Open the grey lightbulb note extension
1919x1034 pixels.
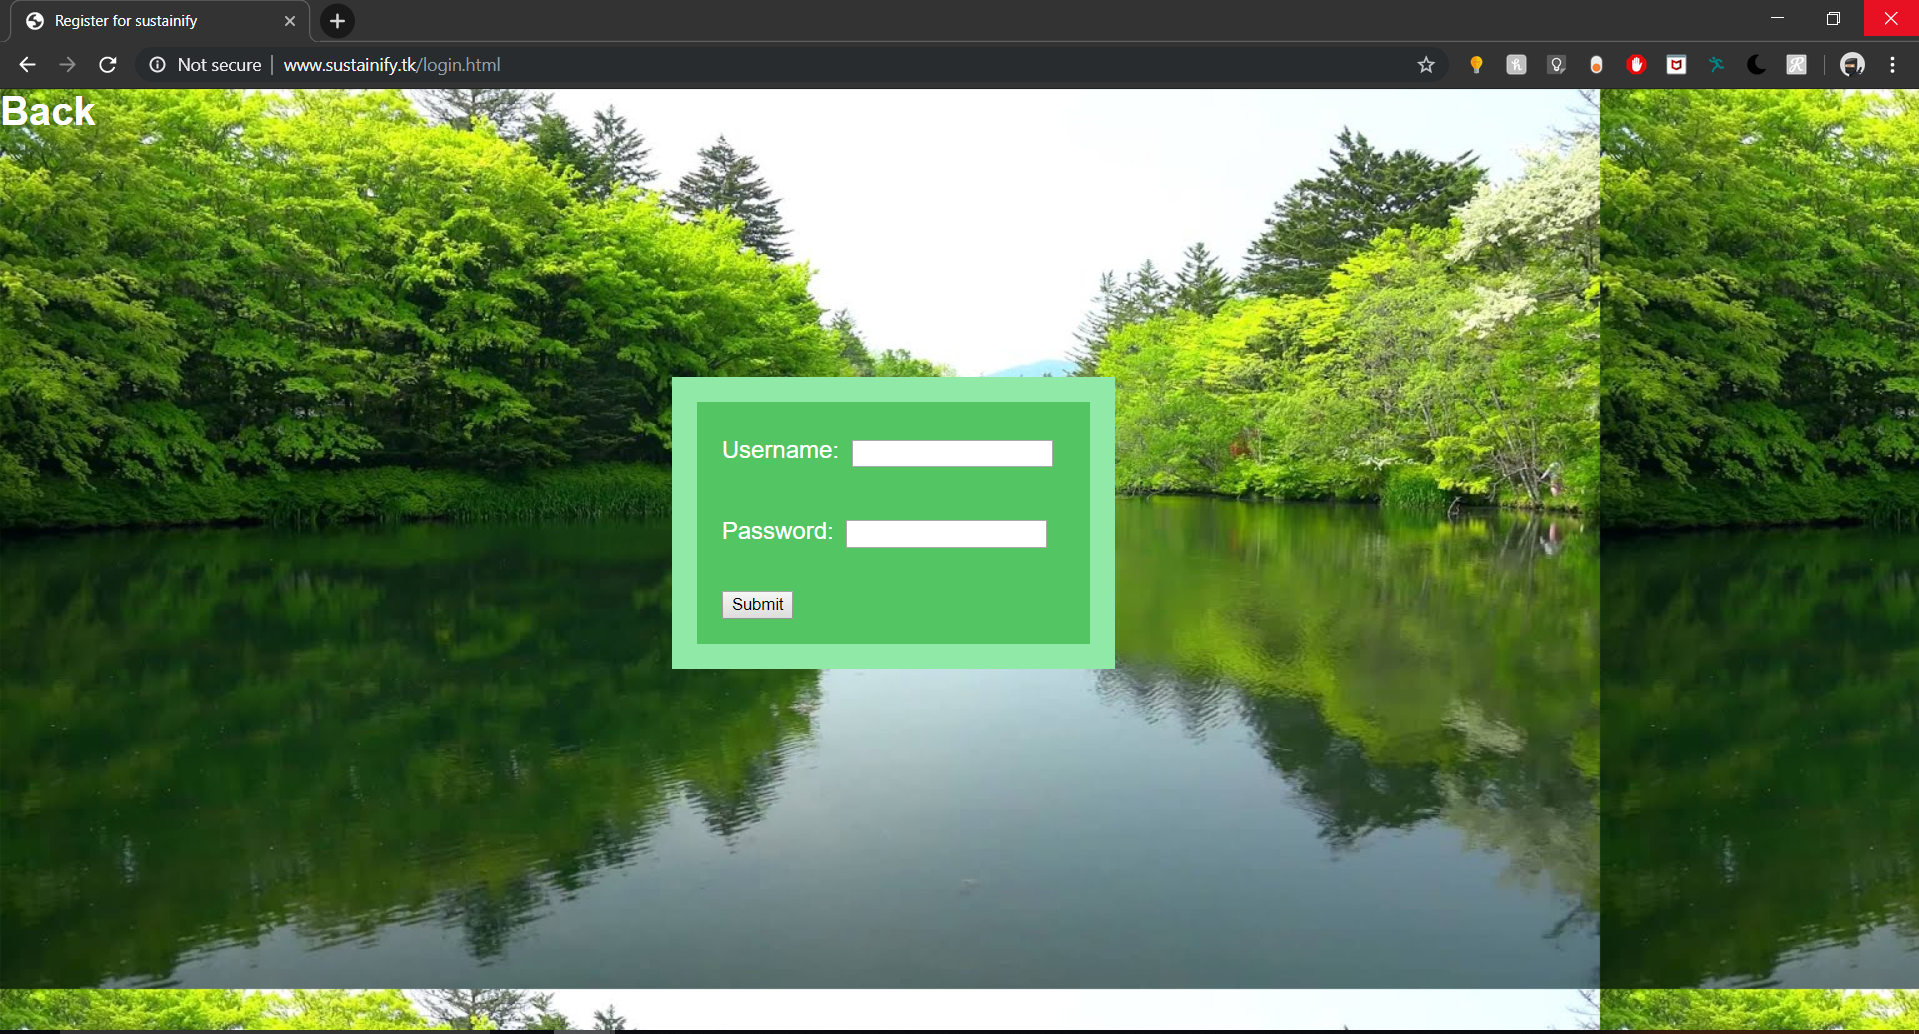click(1556, 65)
